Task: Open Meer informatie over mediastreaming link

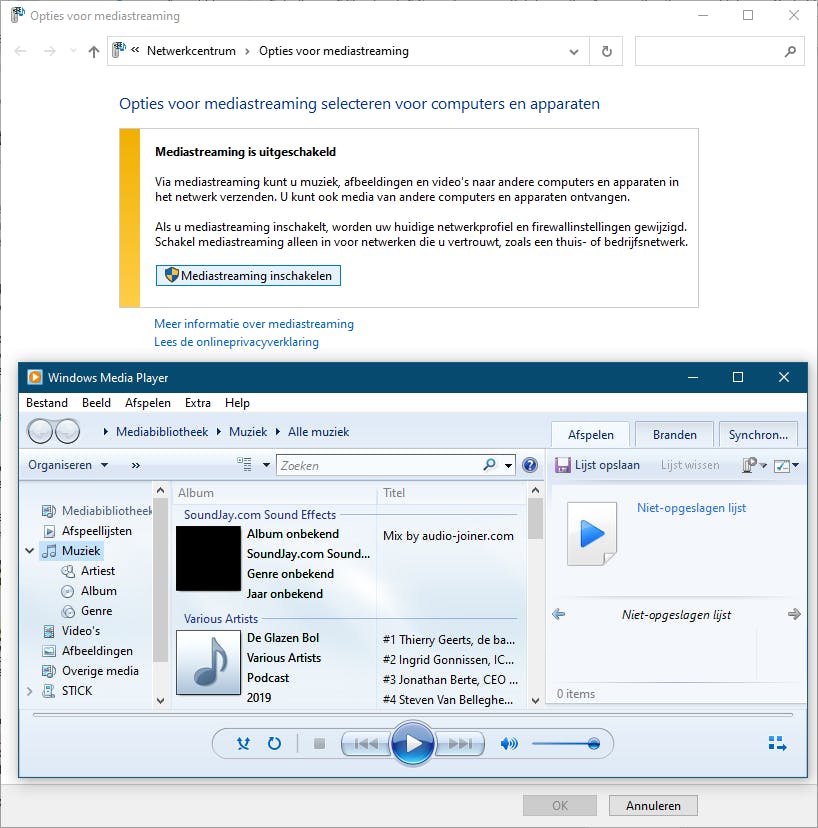Action: click(x=254, y=324)
